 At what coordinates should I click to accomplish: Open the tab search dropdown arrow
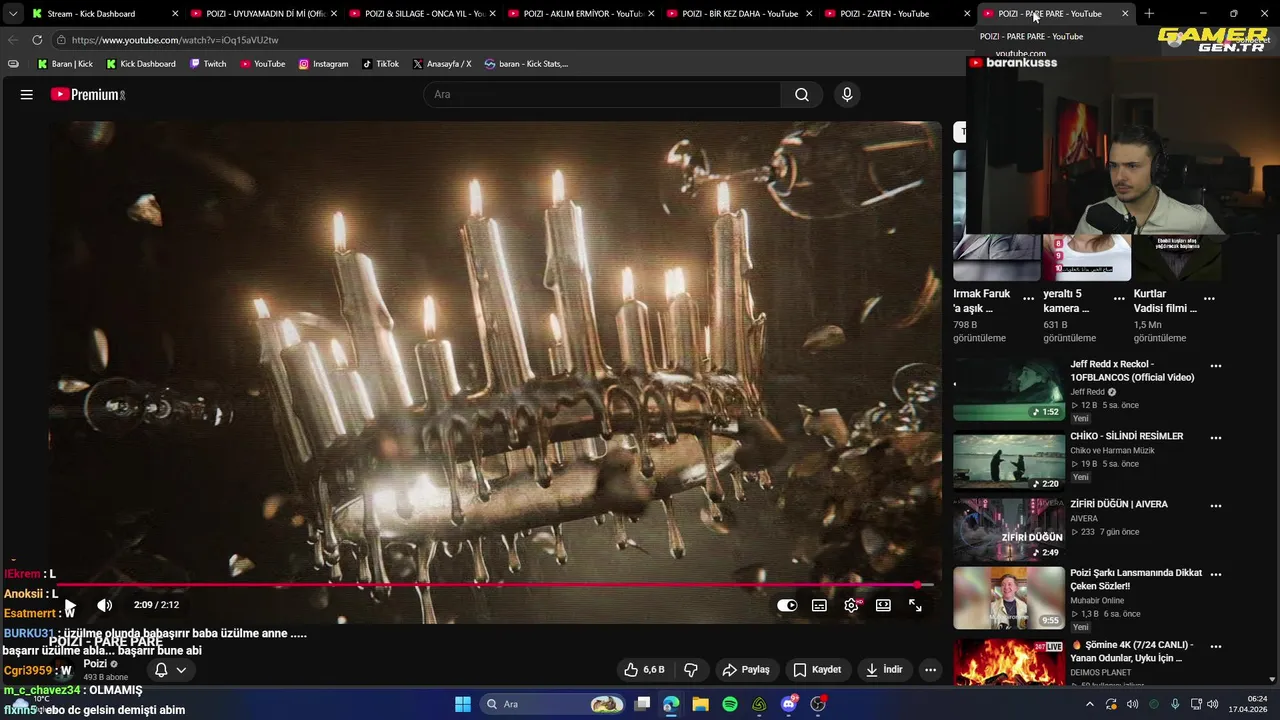12,14
